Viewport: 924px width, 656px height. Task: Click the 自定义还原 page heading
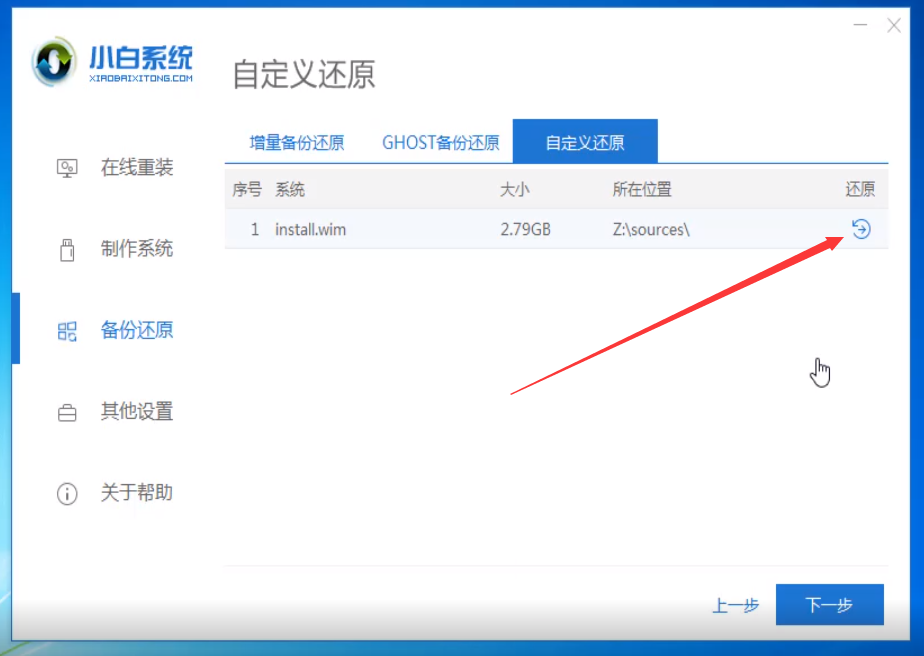(x=304, y=74)
